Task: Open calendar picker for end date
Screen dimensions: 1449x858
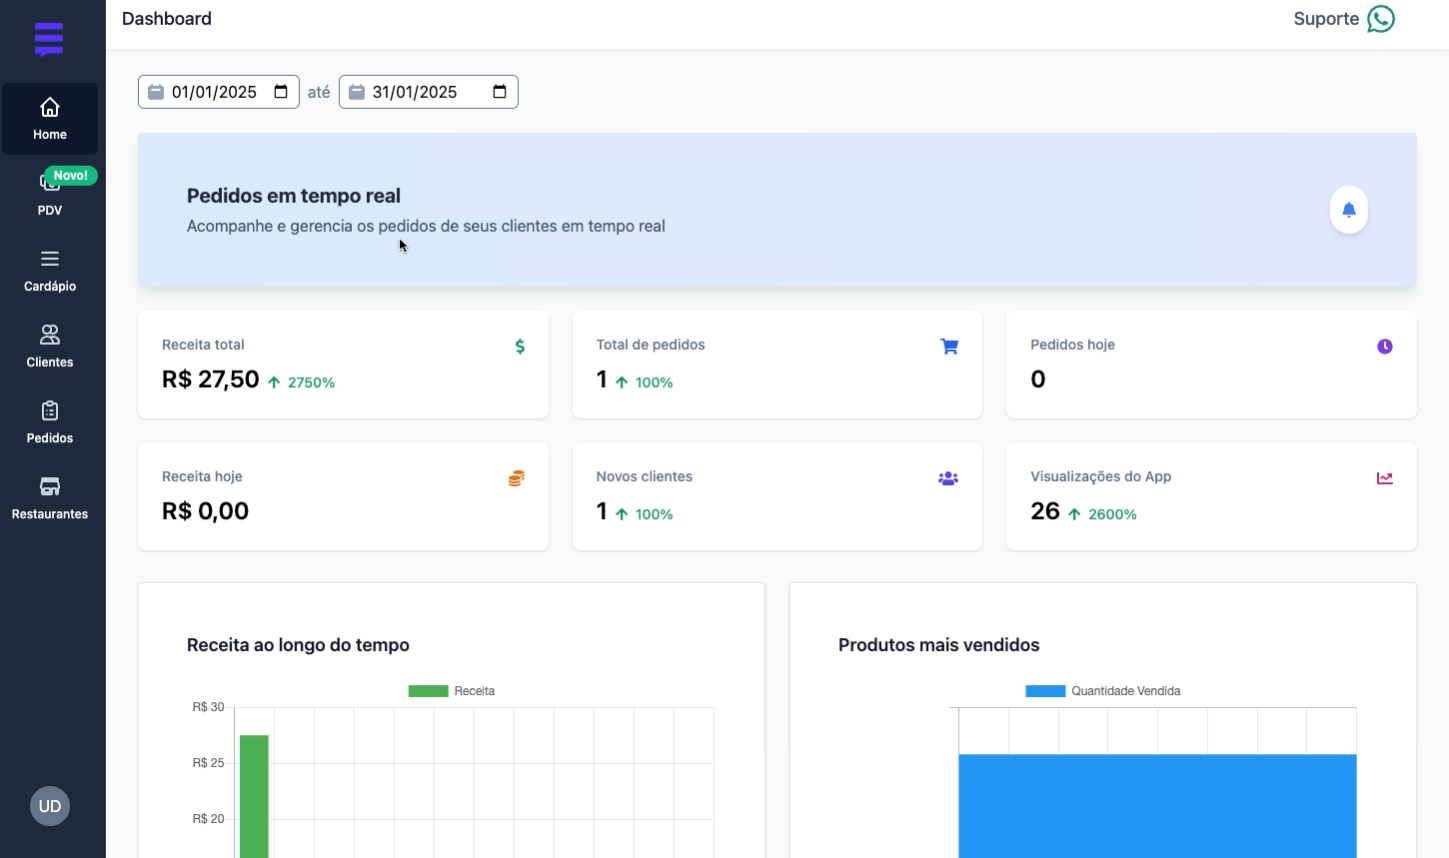Action: point(500,92)
